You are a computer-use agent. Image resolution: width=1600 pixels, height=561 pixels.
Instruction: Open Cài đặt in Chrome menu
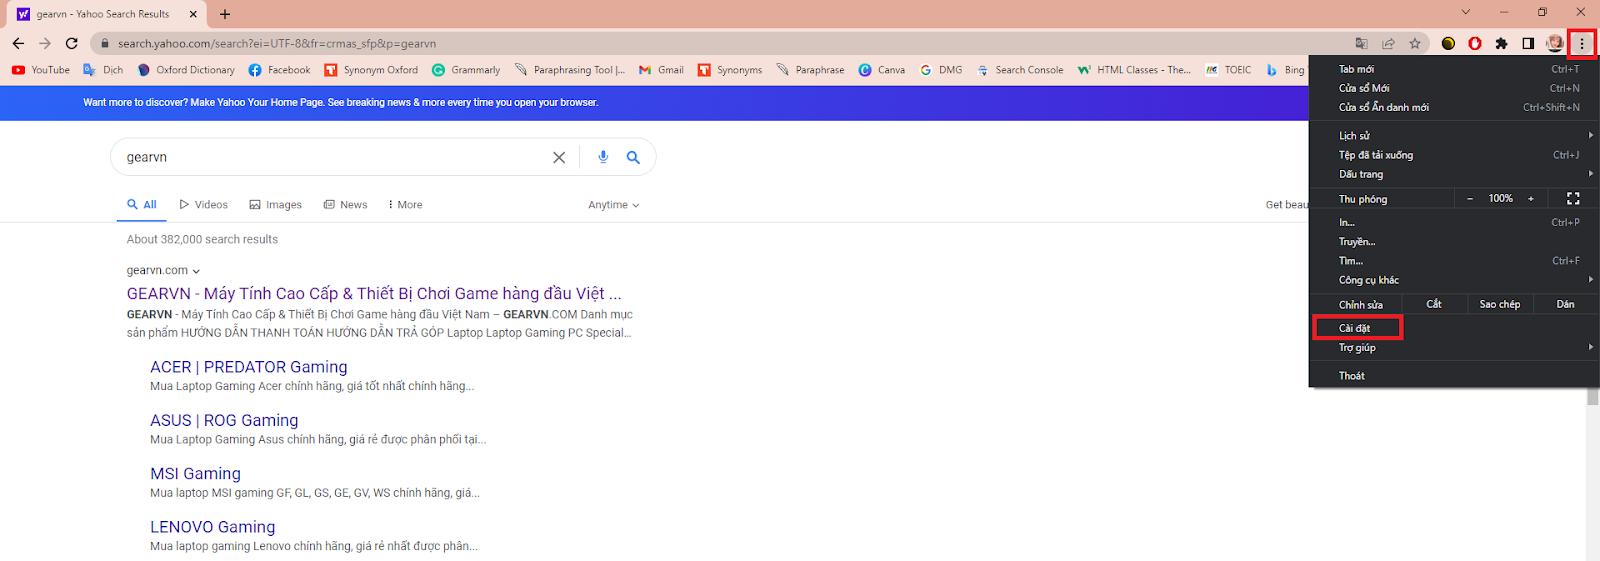(x=1454, y=328)
